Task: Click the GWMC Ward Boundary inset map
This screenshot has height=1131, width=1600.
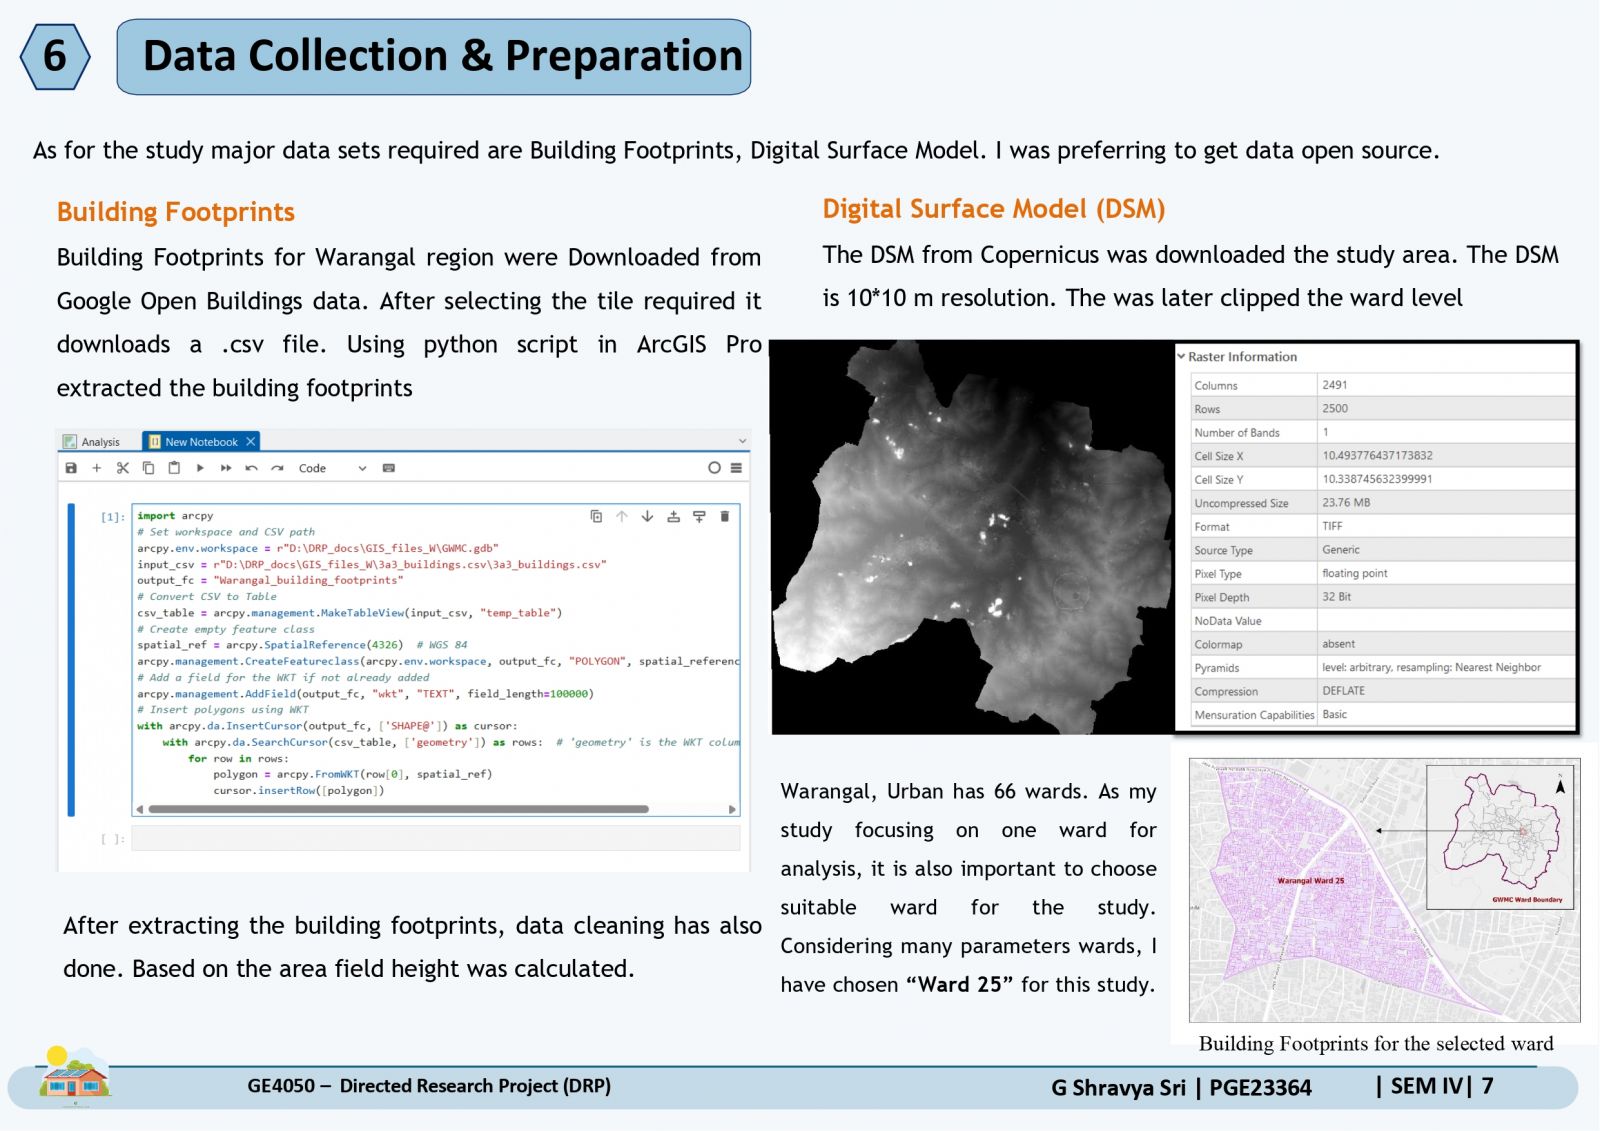Action: (1500, 837)
